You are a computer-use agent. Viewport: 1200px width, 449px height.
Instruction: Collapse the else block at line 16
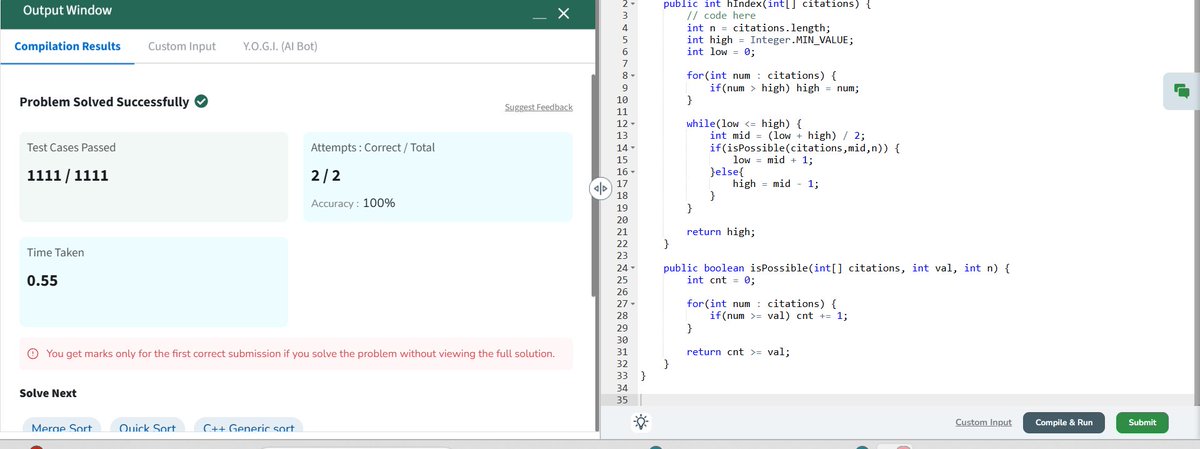(635, 172)
